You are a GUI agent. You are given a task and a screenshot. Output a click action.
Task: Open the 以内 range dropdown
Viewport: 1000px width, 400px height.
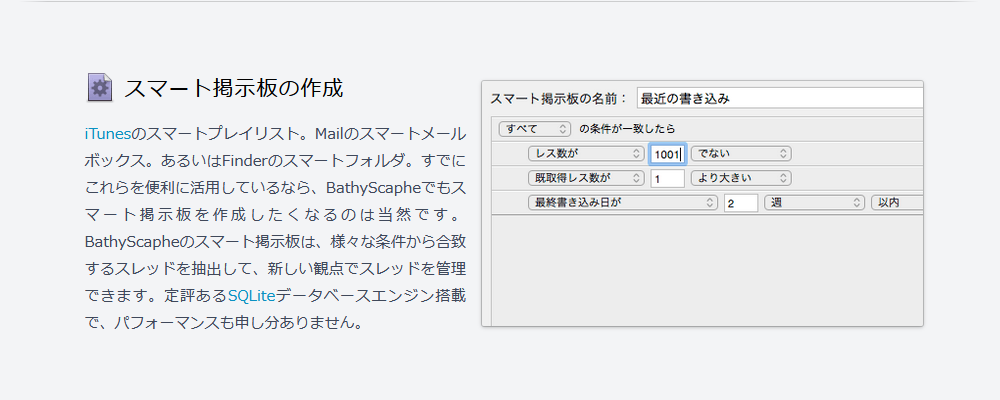point(897,203)
